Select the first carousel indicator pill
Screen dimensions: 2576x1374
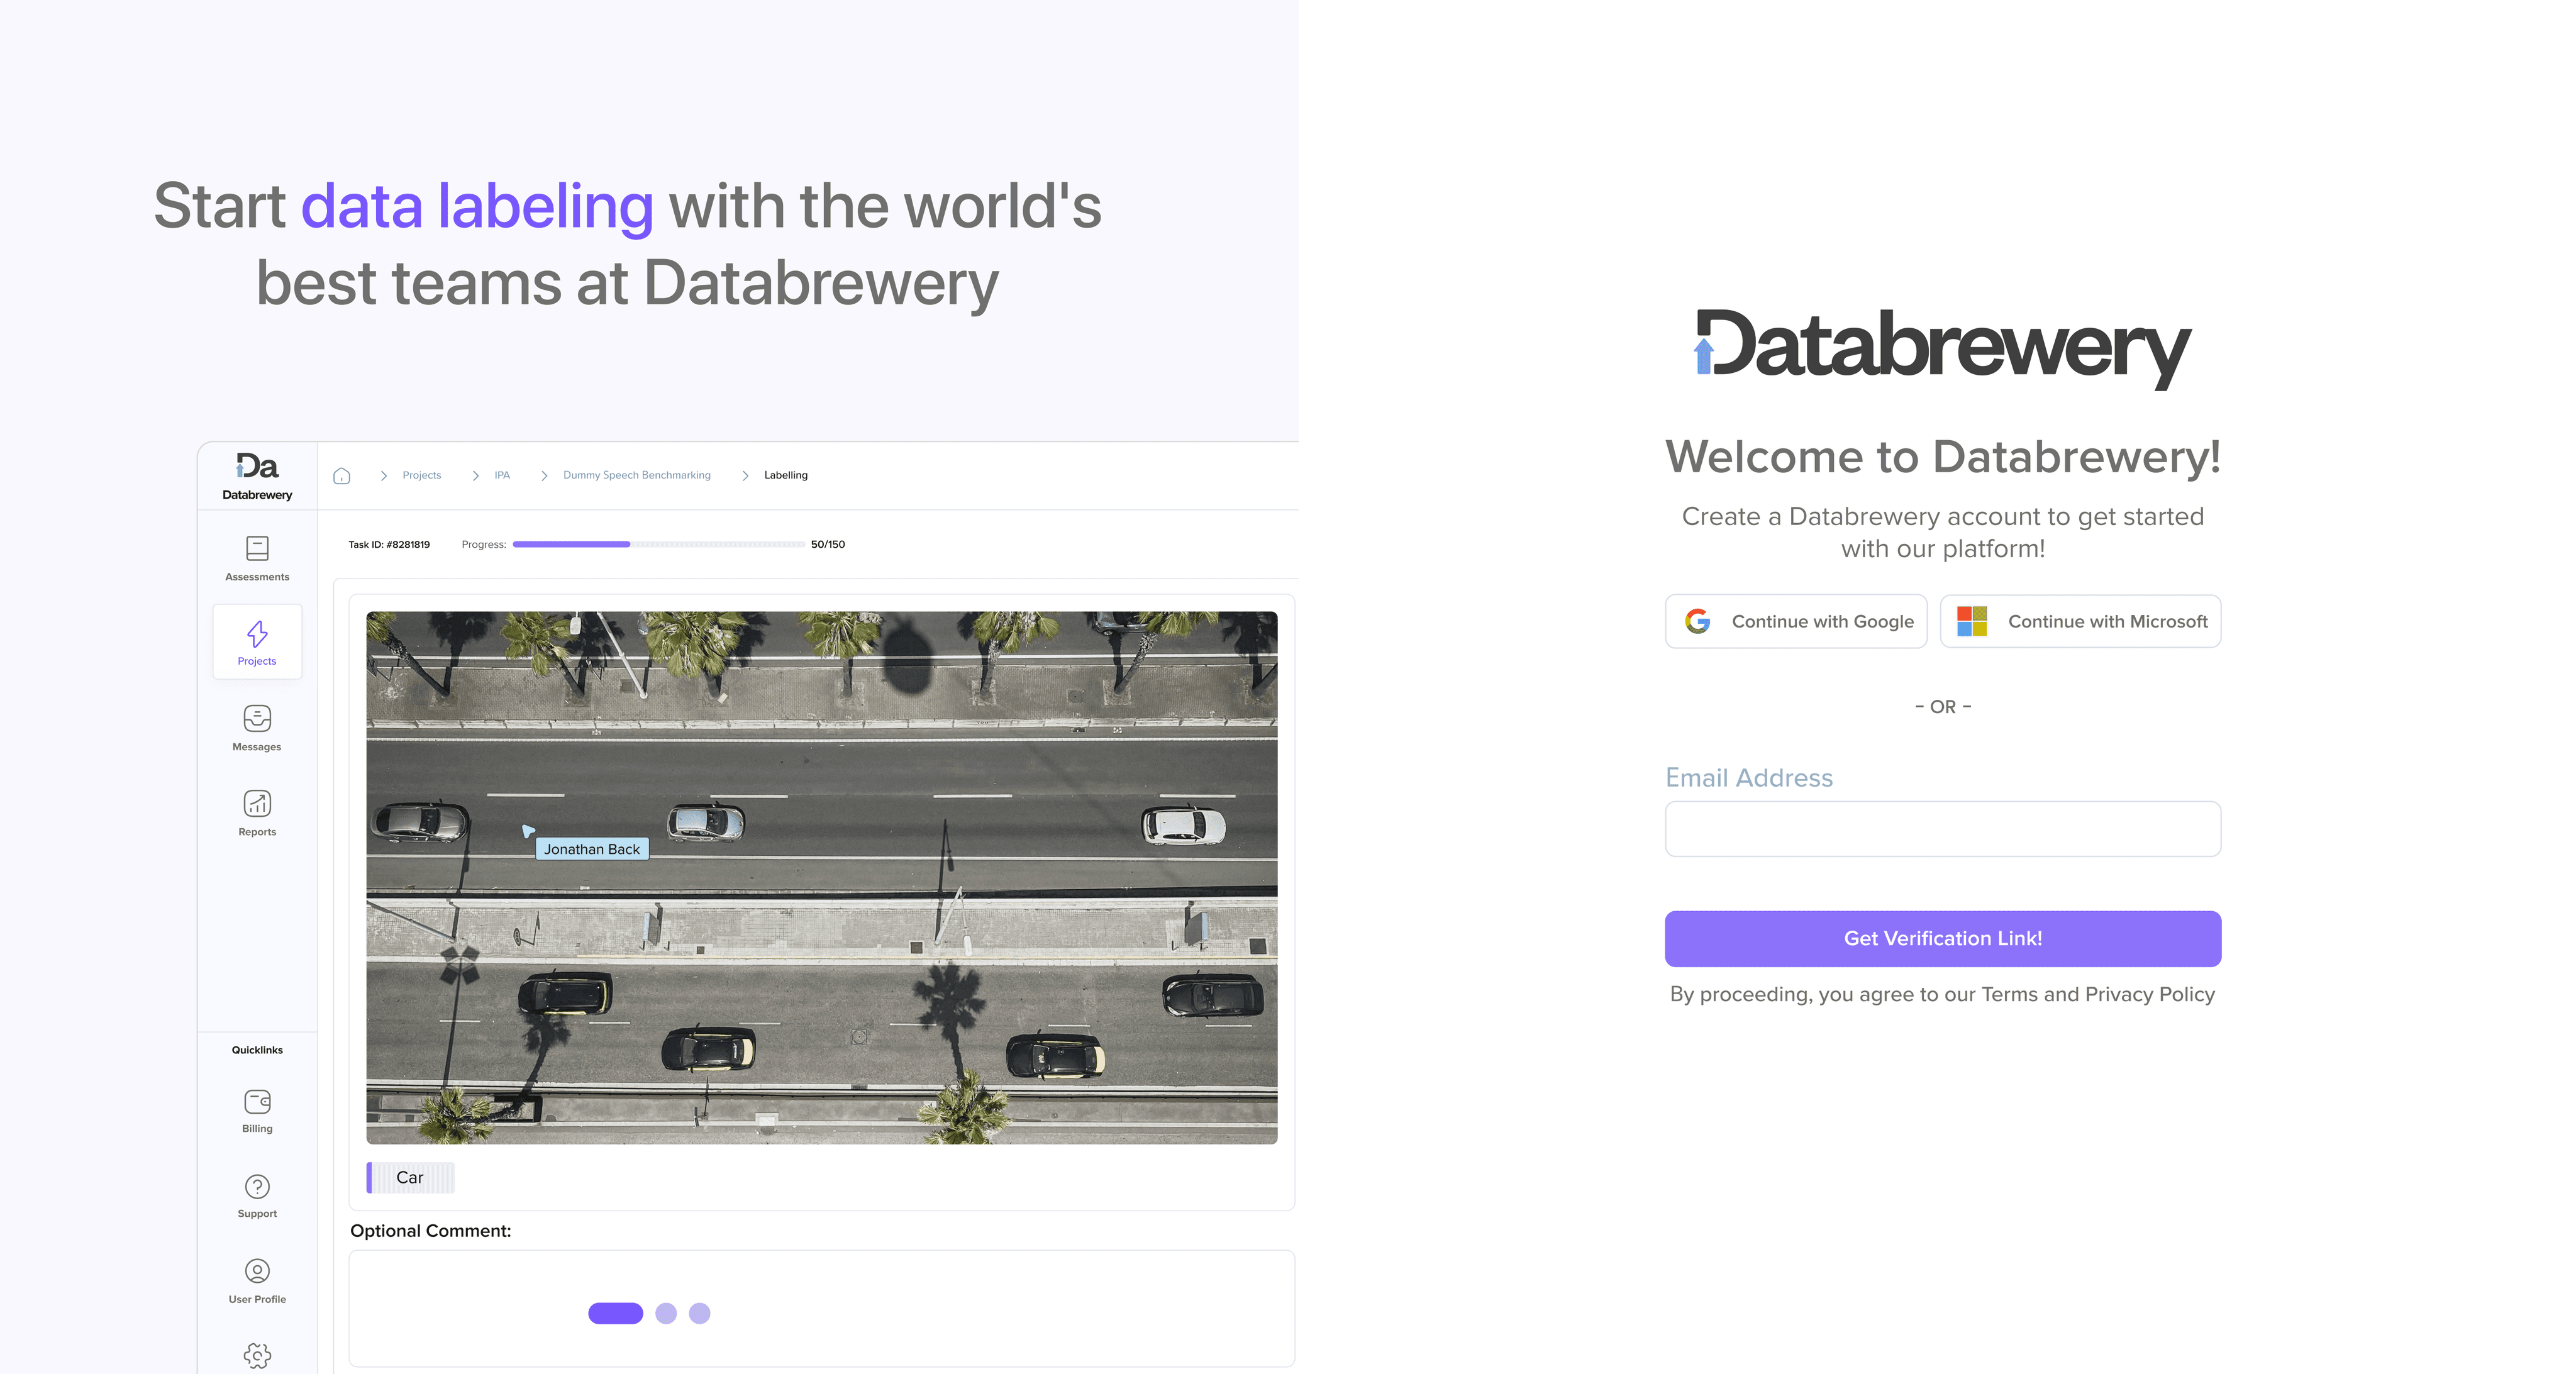click(615, 1313)
